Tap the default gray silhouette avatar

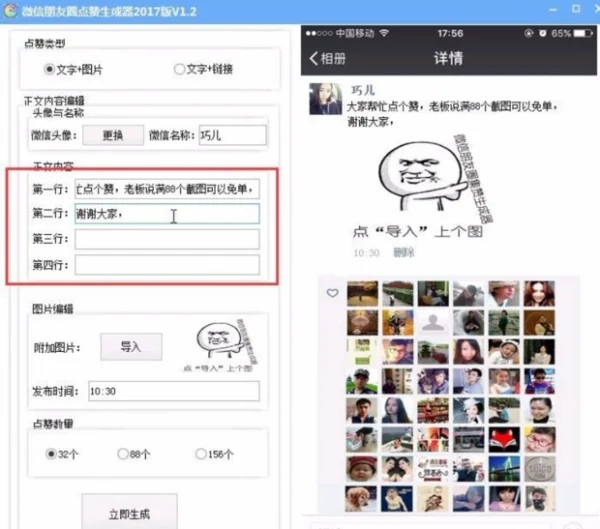(433, 322)
